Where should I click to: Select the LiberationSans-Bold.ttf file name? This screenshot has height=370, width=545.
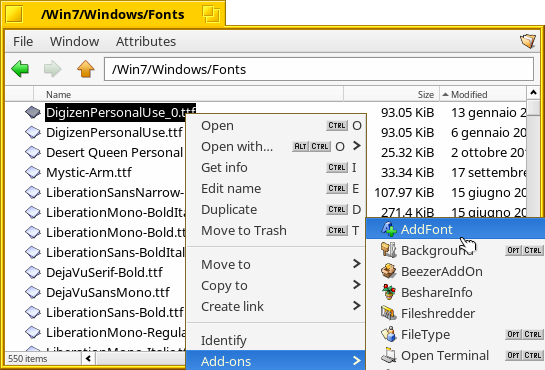tap(115, 312)
